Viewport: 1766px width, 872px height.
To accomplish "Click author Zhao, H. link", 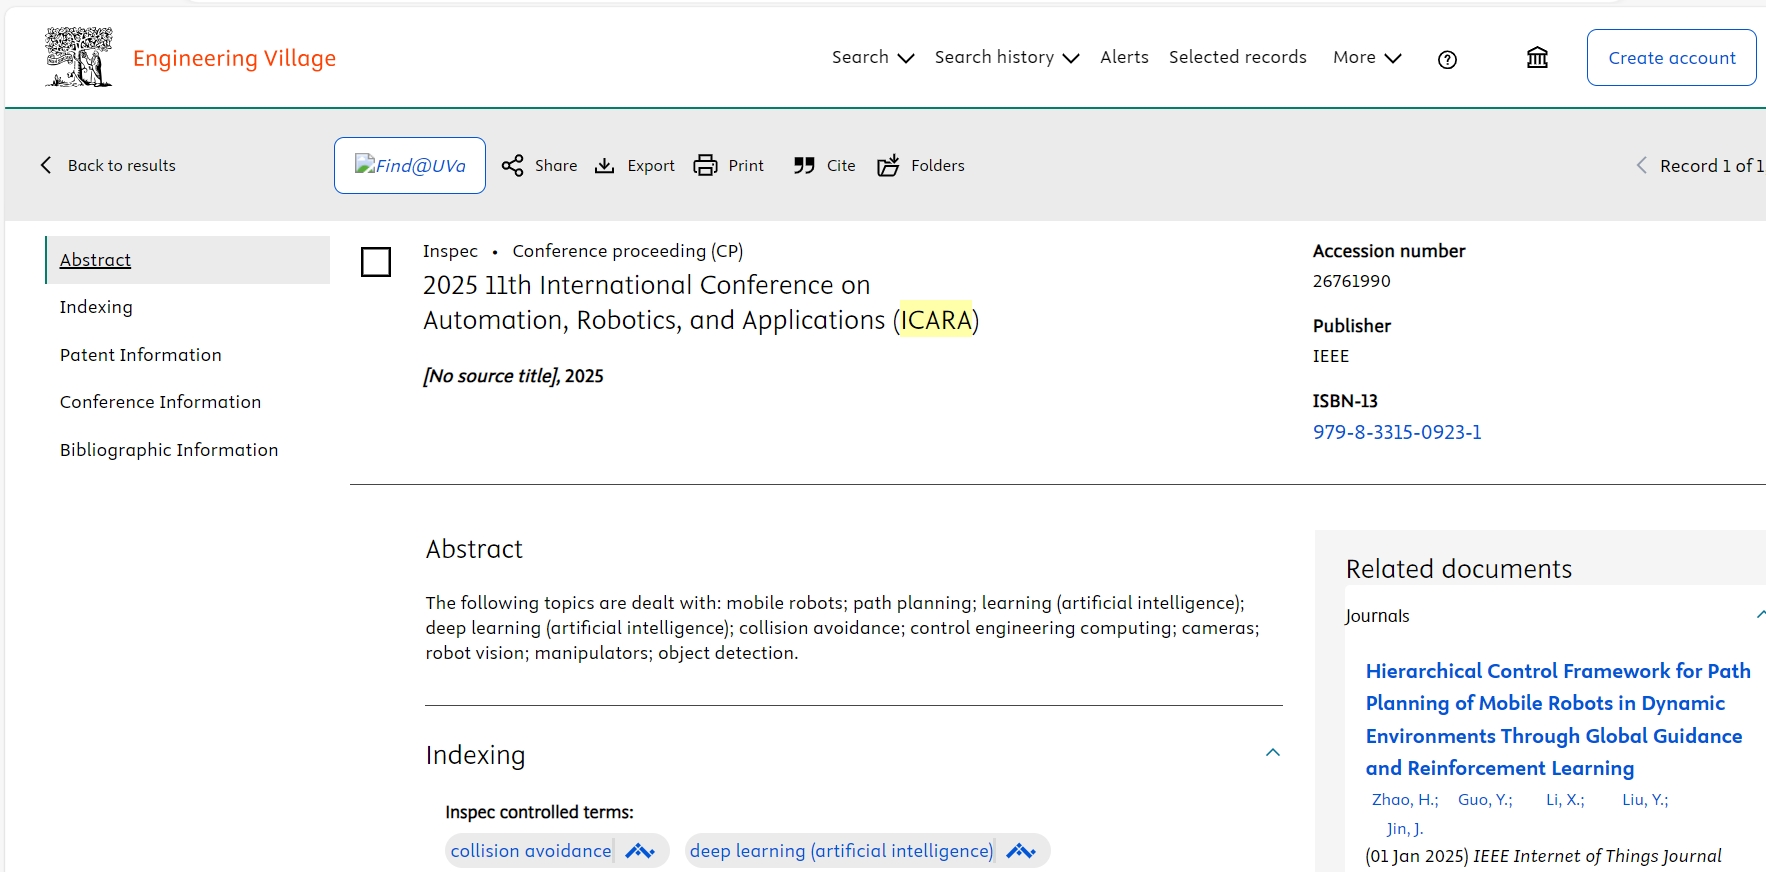I will 1405,800.
